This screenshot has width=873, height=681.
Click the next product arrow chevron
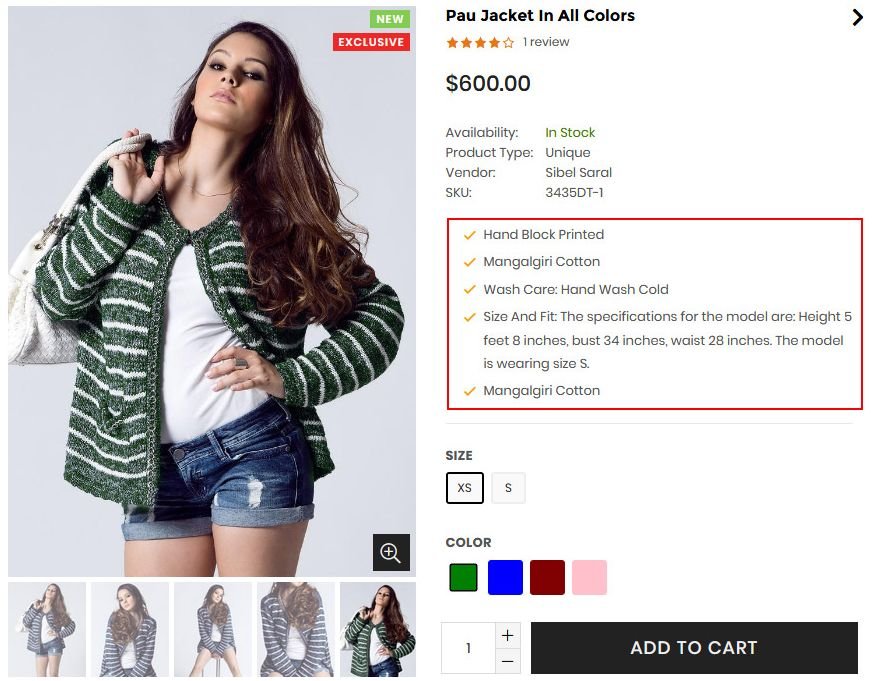coord(857,17)
